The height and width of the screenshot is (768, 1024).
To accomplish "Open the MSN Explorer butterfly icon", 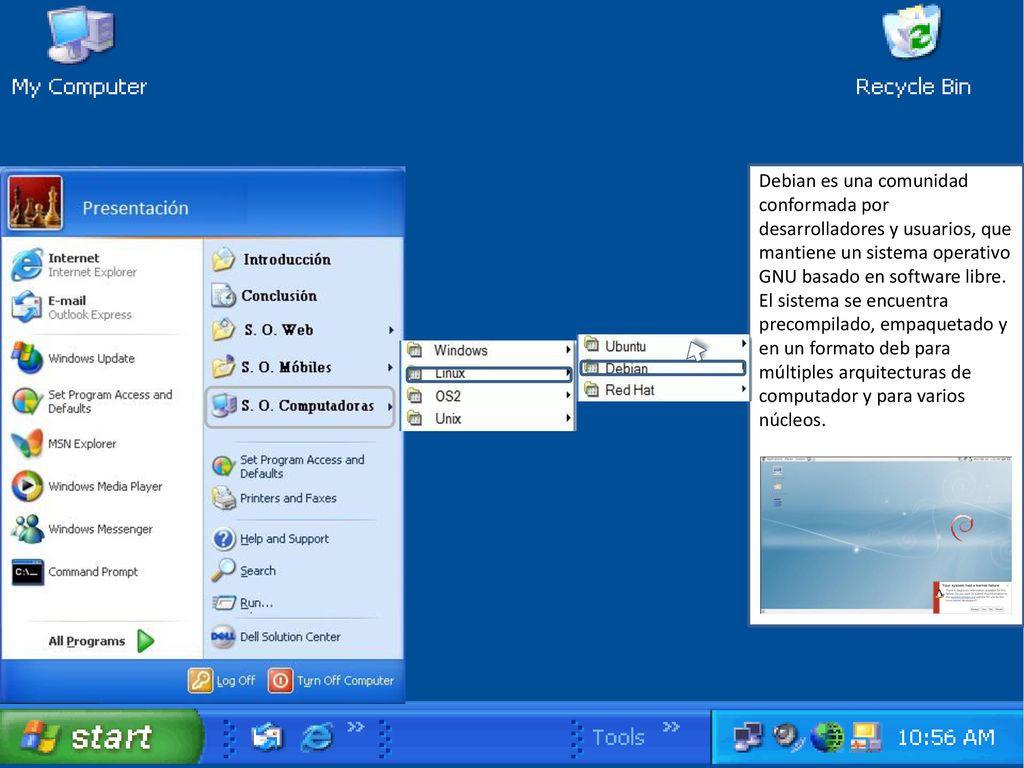I will (x=27, y=443).
